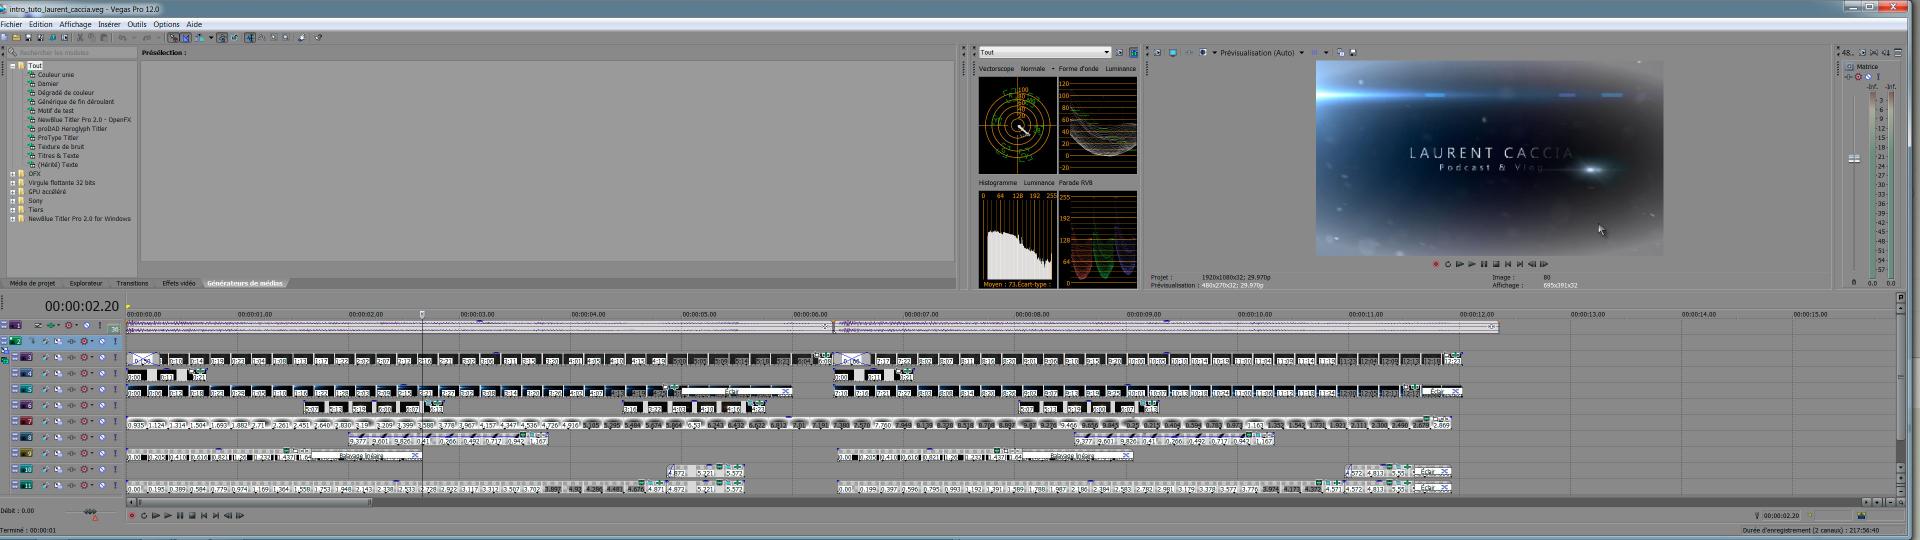Open the preview Overlays dropdown arrow
1920x540 pixels.
point(1326,52)
